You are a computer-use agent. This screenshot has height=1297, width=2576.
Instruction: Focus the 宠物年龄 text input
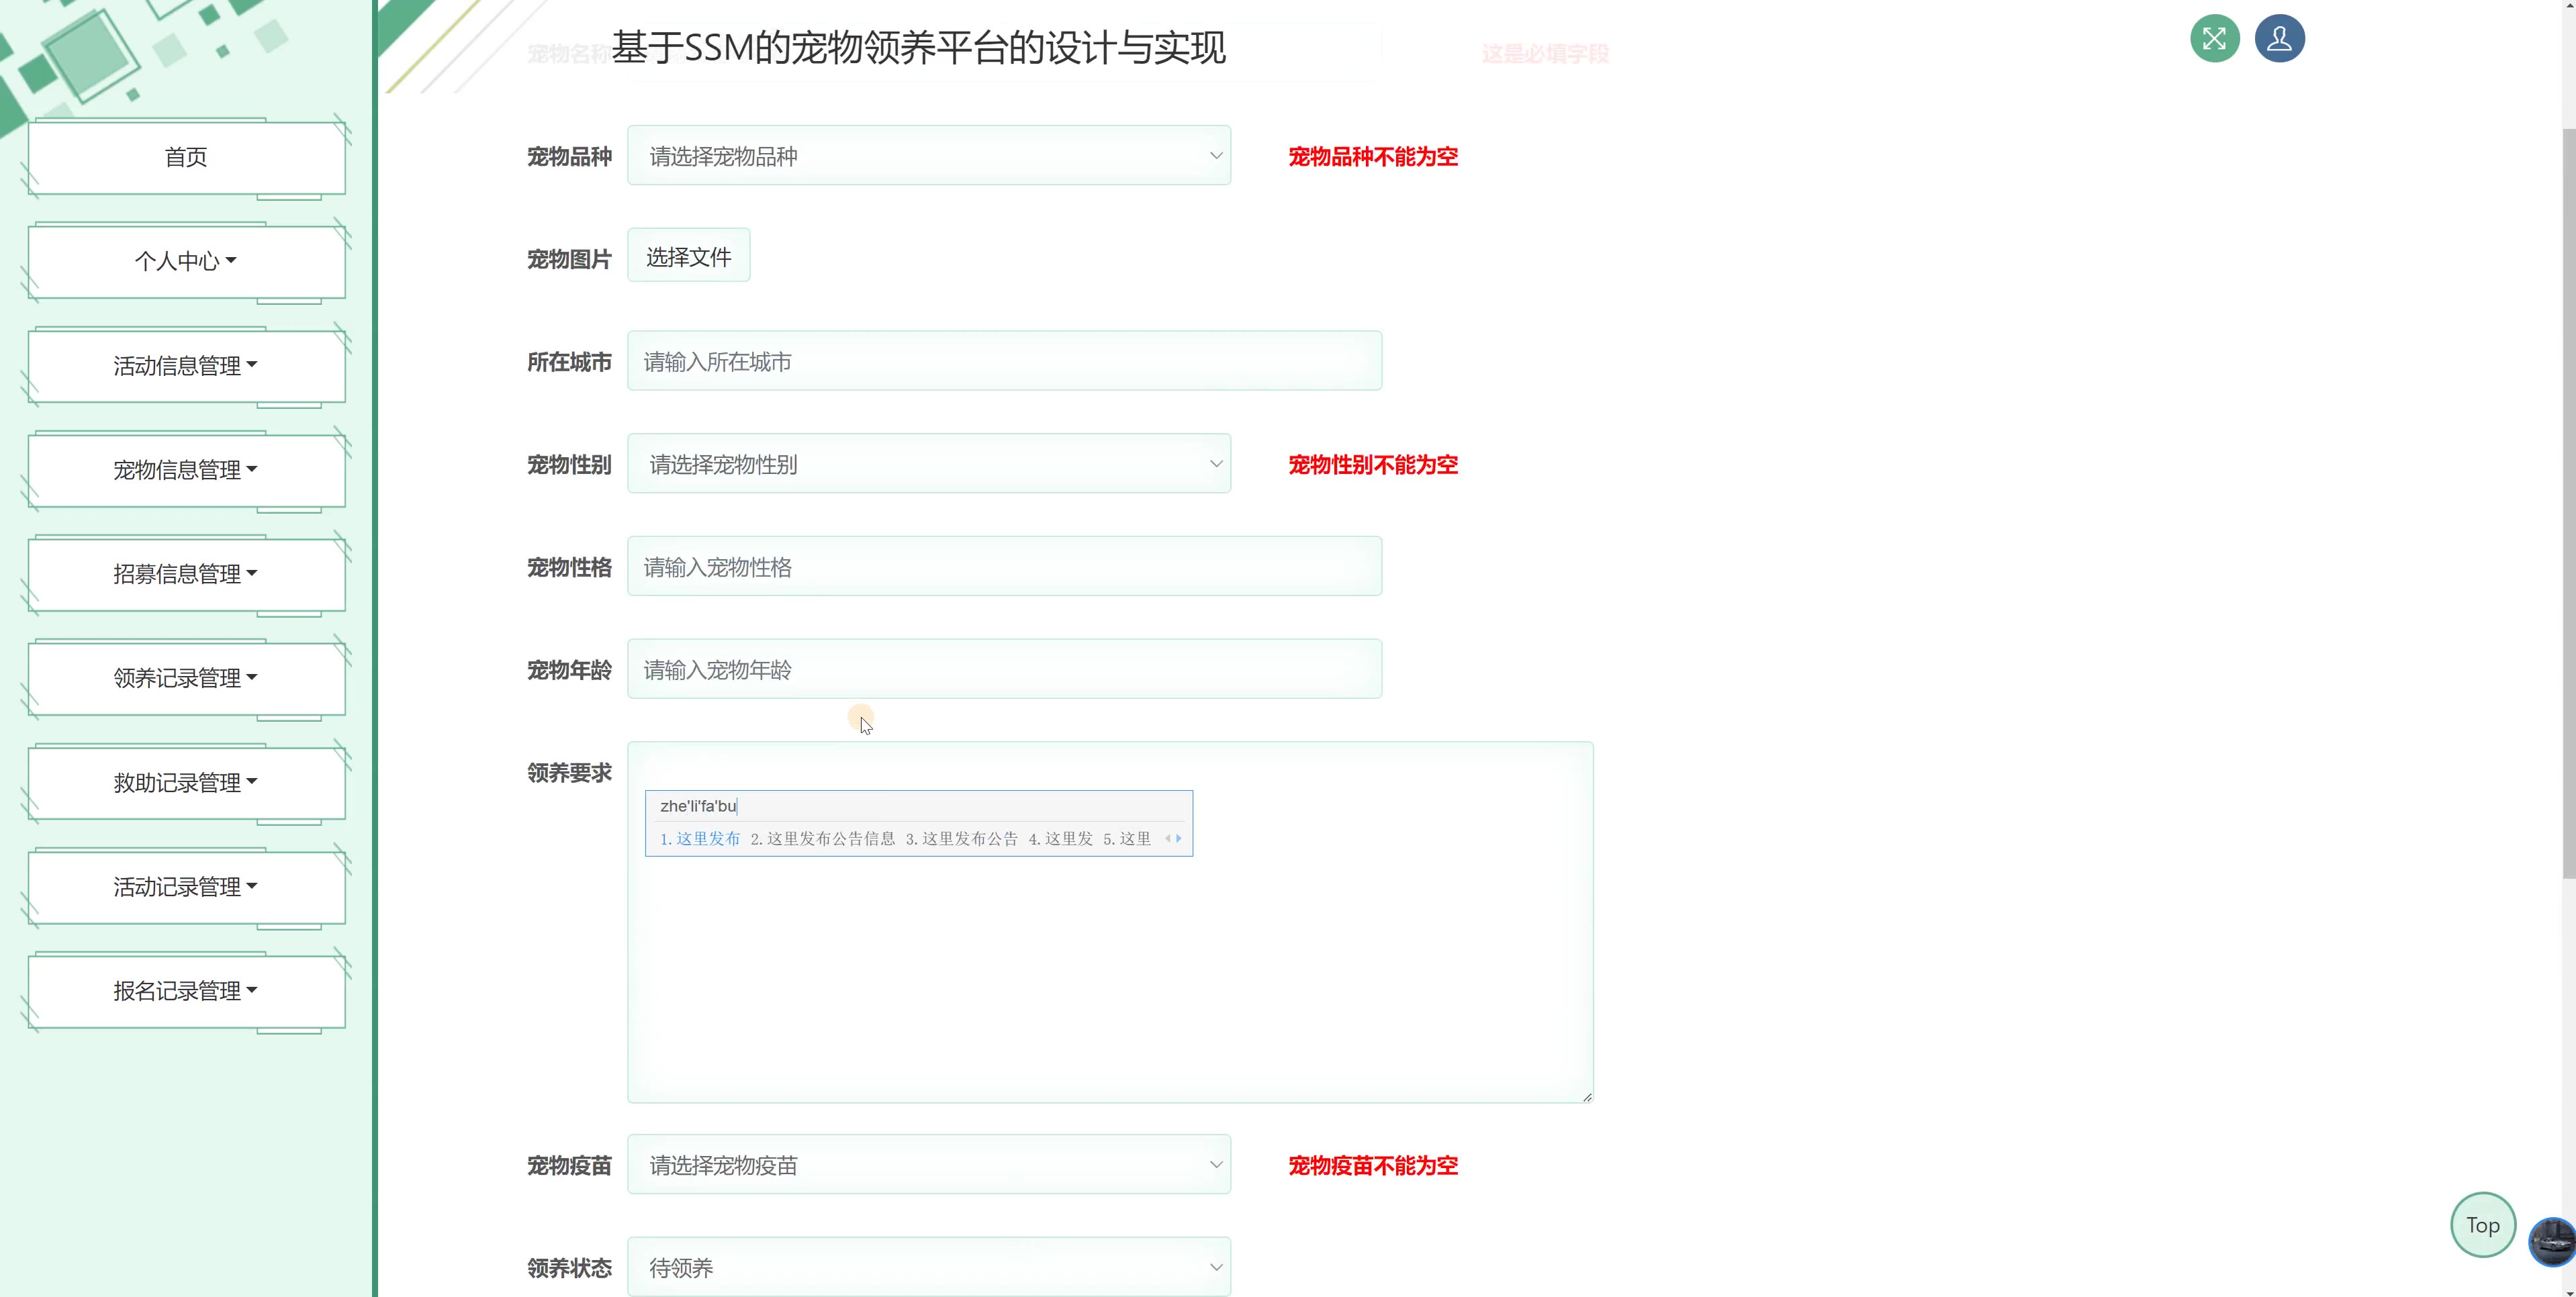1003,669
